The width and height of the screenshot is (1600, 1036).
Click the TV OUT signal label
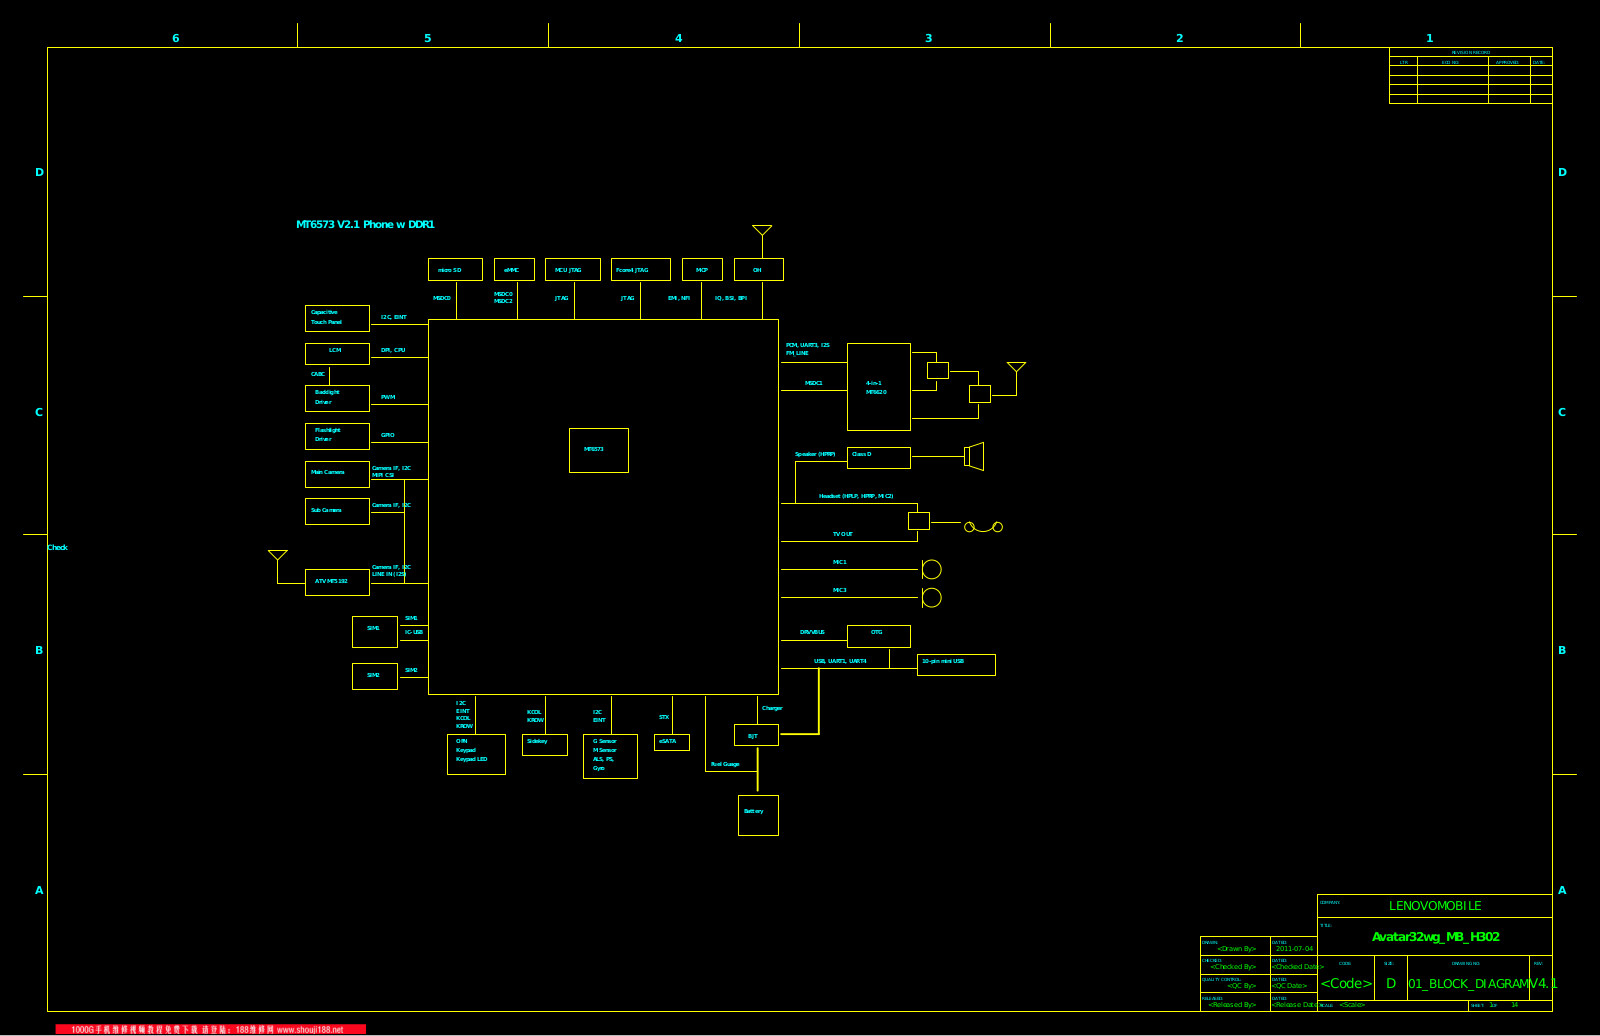(x=843, y=534)
